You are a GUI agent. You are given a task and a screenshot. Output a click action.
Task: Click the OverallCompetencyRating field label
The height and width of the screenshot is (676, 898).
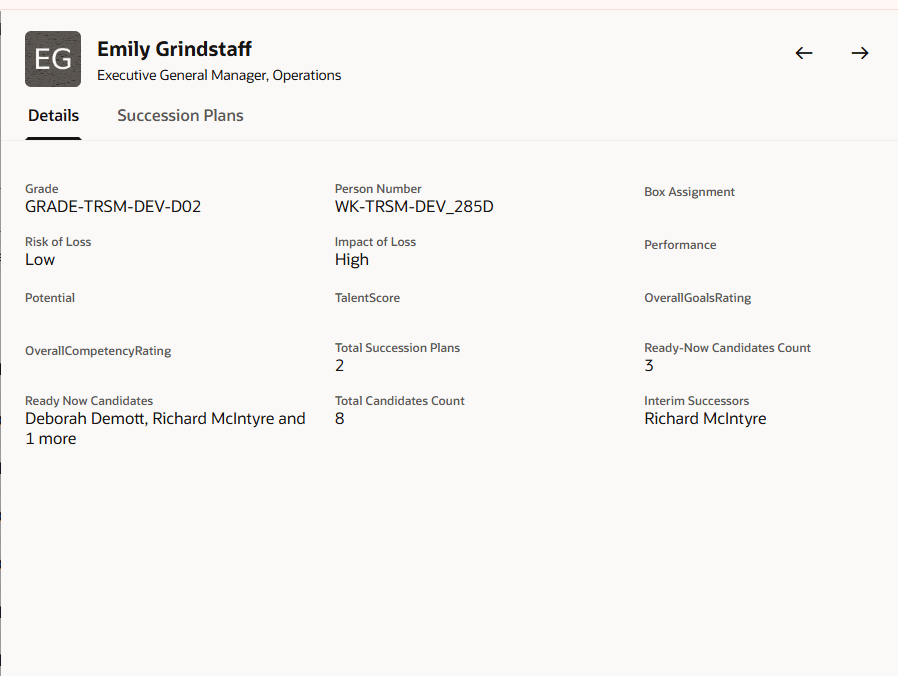point(97,350)
